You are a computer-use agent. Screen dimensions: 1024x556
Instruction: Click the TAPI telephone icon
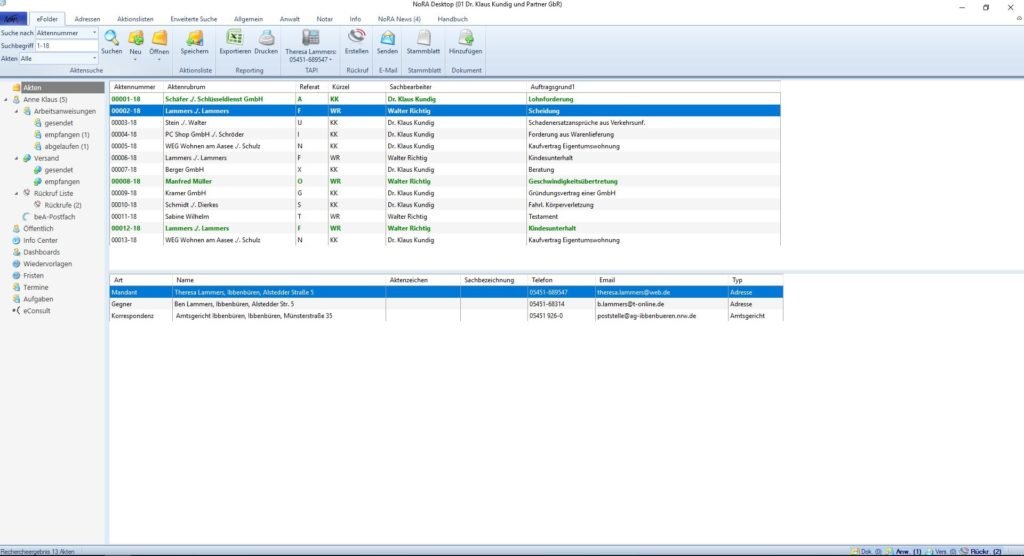[310, 38]
